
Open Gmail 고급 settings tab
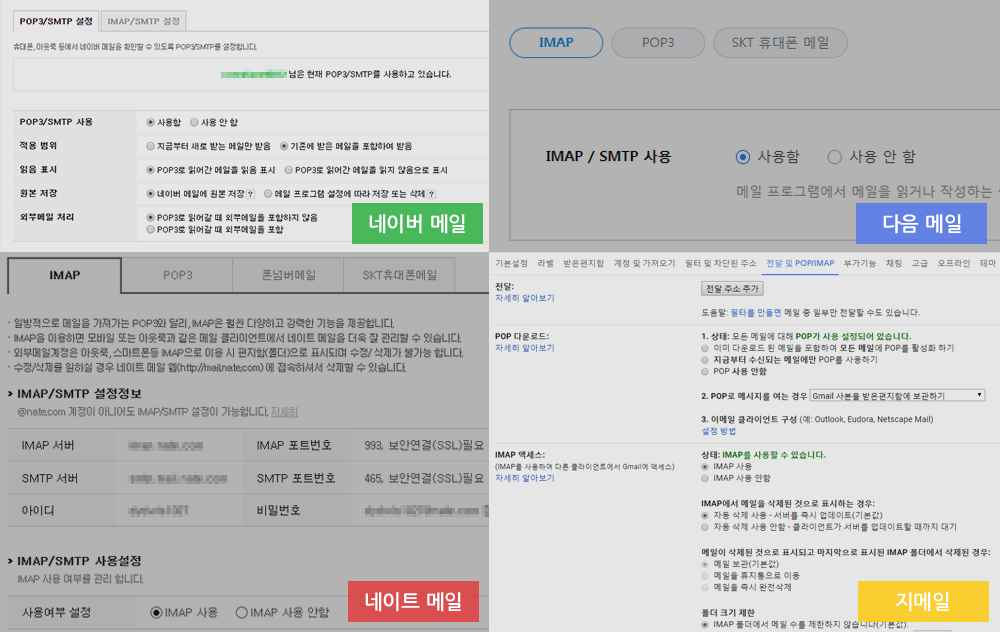click(x=920, y=263)
